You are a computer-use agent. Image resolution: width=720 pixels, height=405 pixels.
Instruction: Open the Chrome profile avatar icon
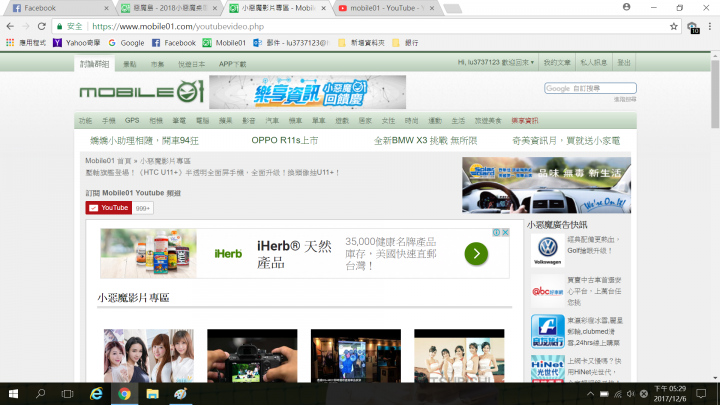(x=626, y=7)
